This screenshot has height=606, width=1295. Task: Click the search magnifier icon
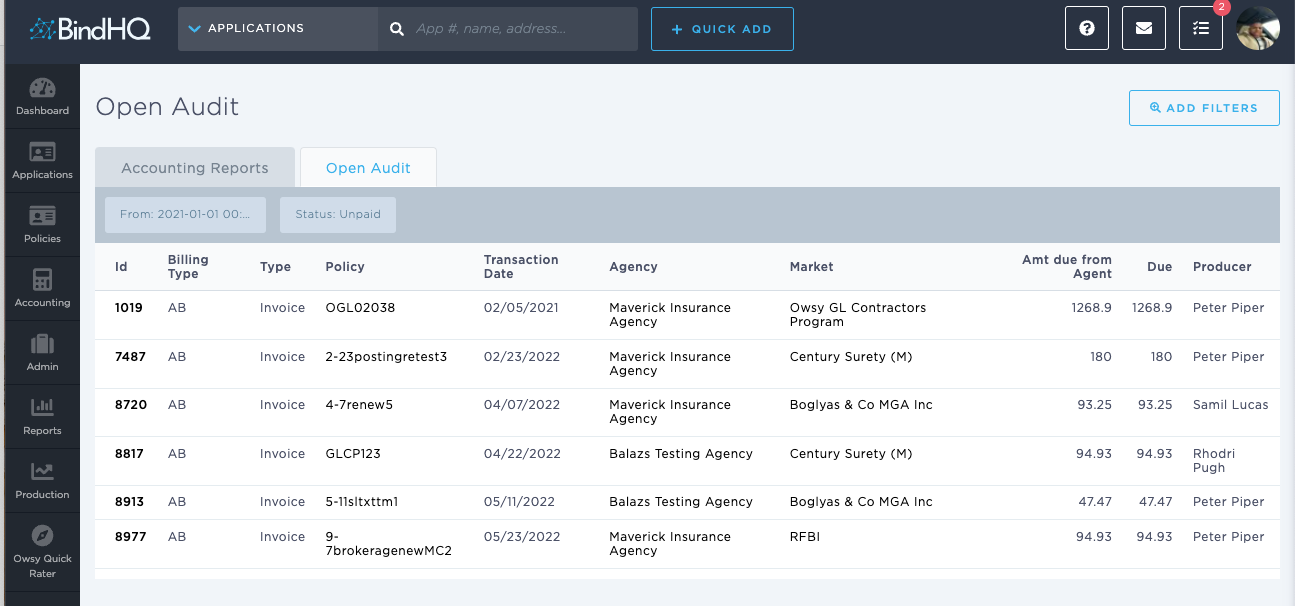[396, 29]
